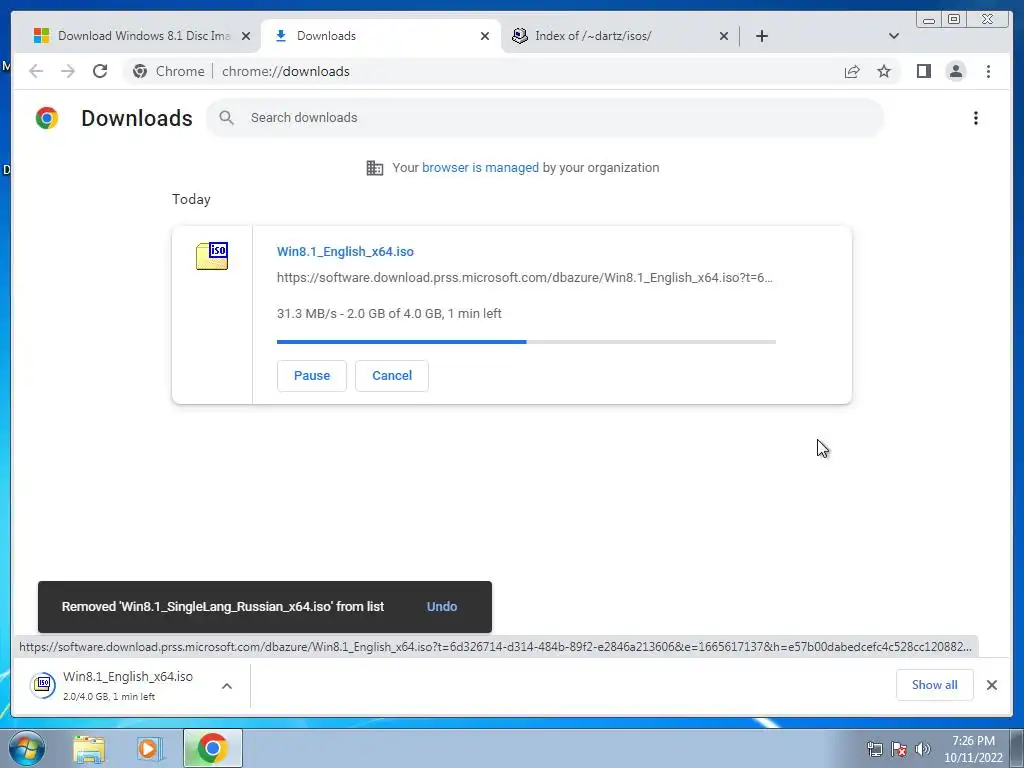Viewport: 1024px width, 768px height.
Task: Click the 'Downloads' page heading
Action: (x=136, y=118)
